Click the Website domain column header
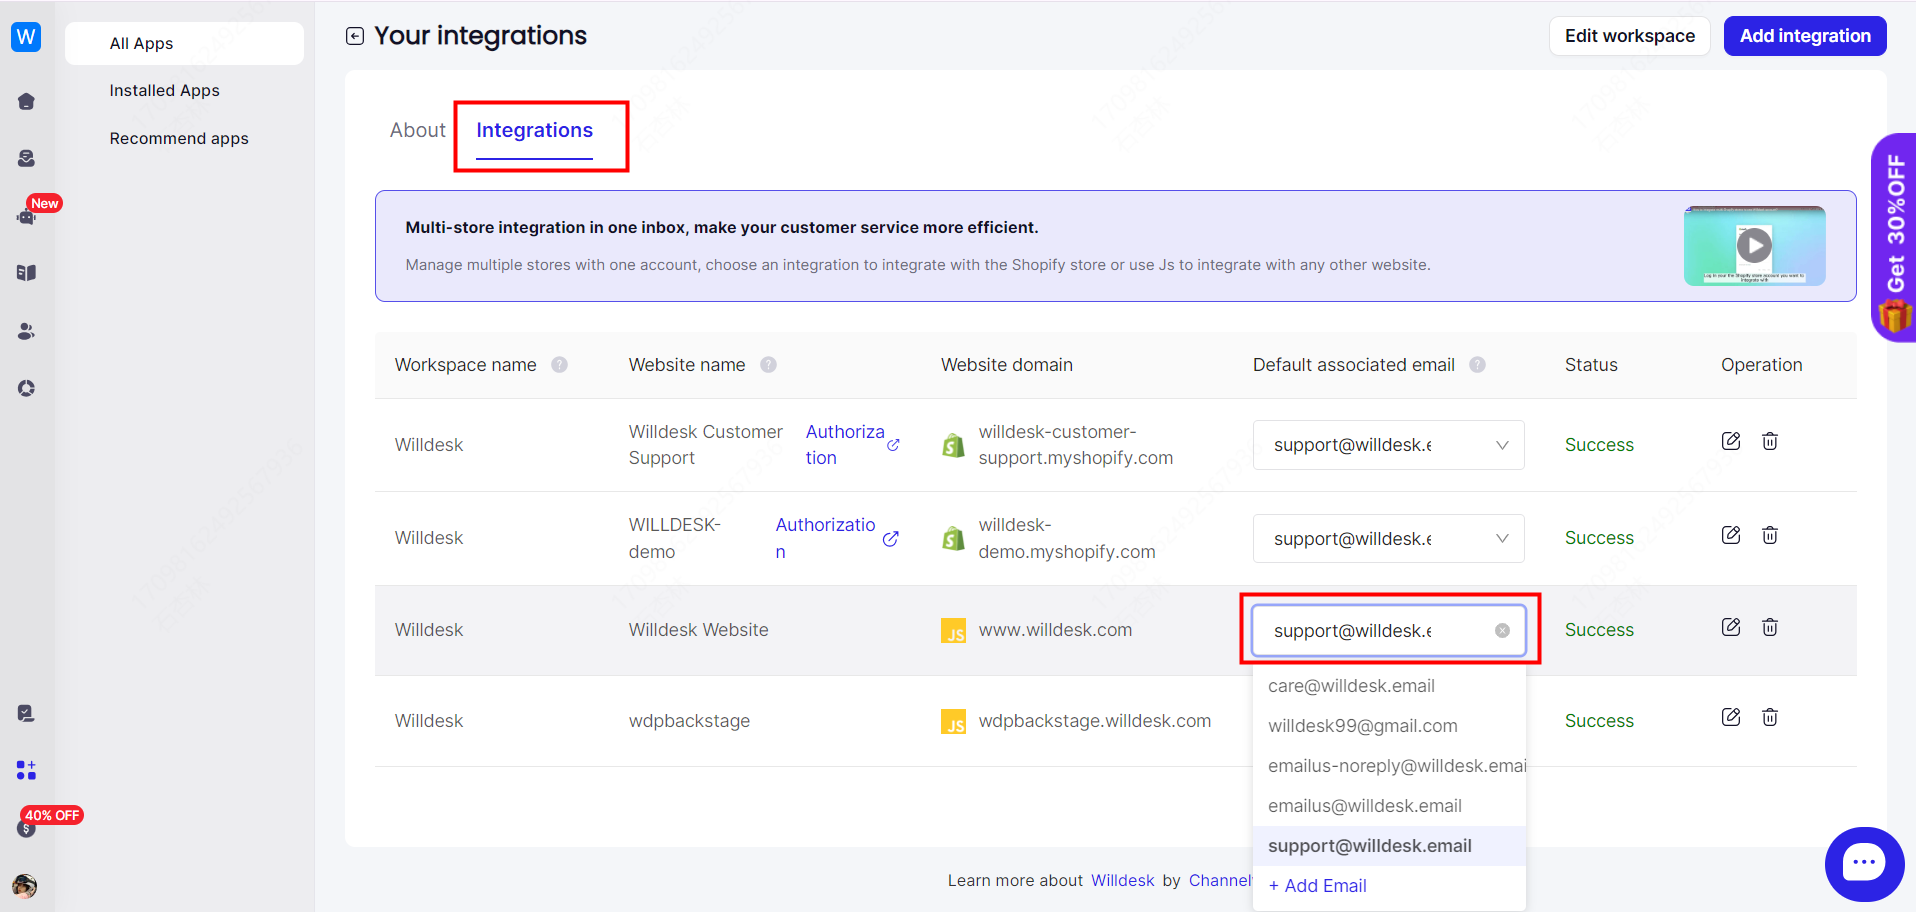Image resolution: width=1916 pixels, height=912 pixels. (1006, 365)
